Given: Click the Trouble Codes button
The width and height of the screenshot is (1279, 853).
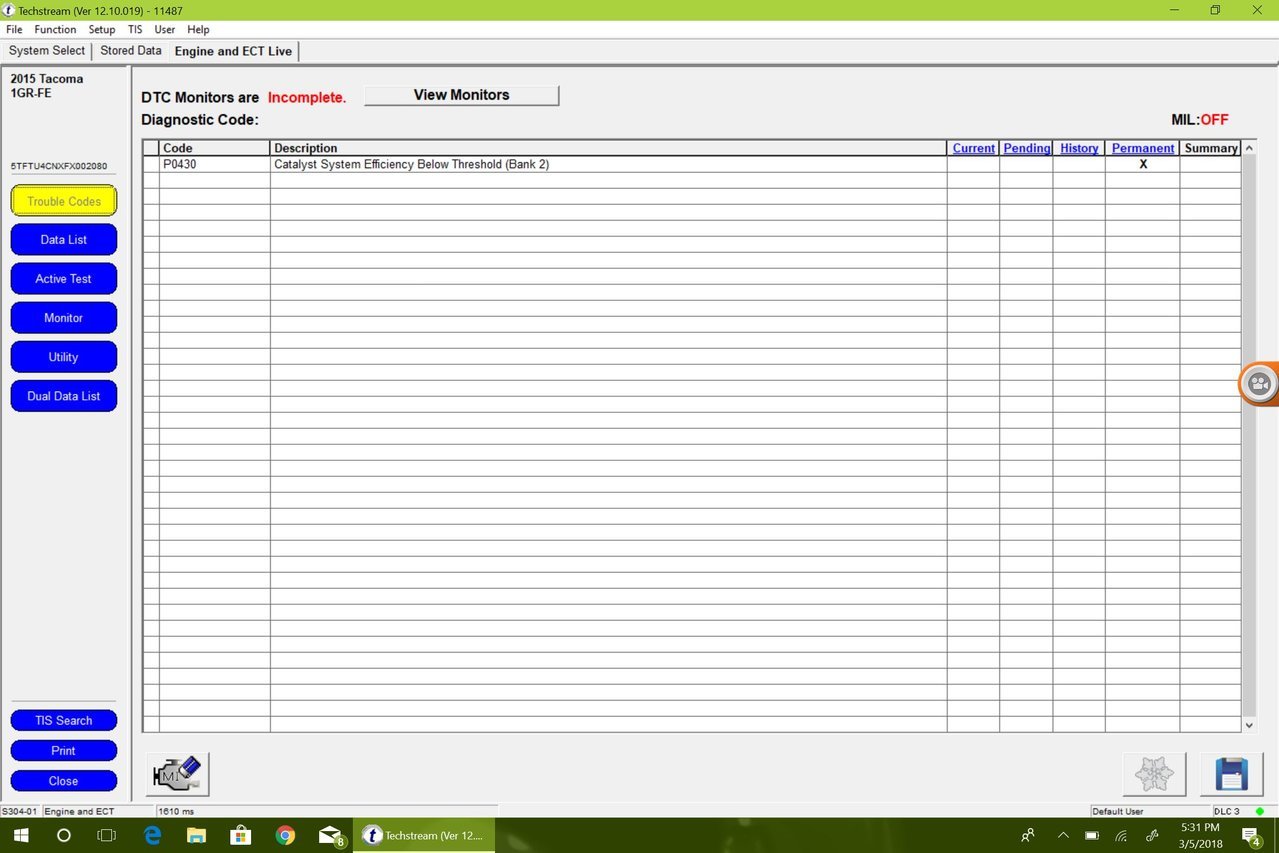Looking at the screenshot, I should [64, 201].
